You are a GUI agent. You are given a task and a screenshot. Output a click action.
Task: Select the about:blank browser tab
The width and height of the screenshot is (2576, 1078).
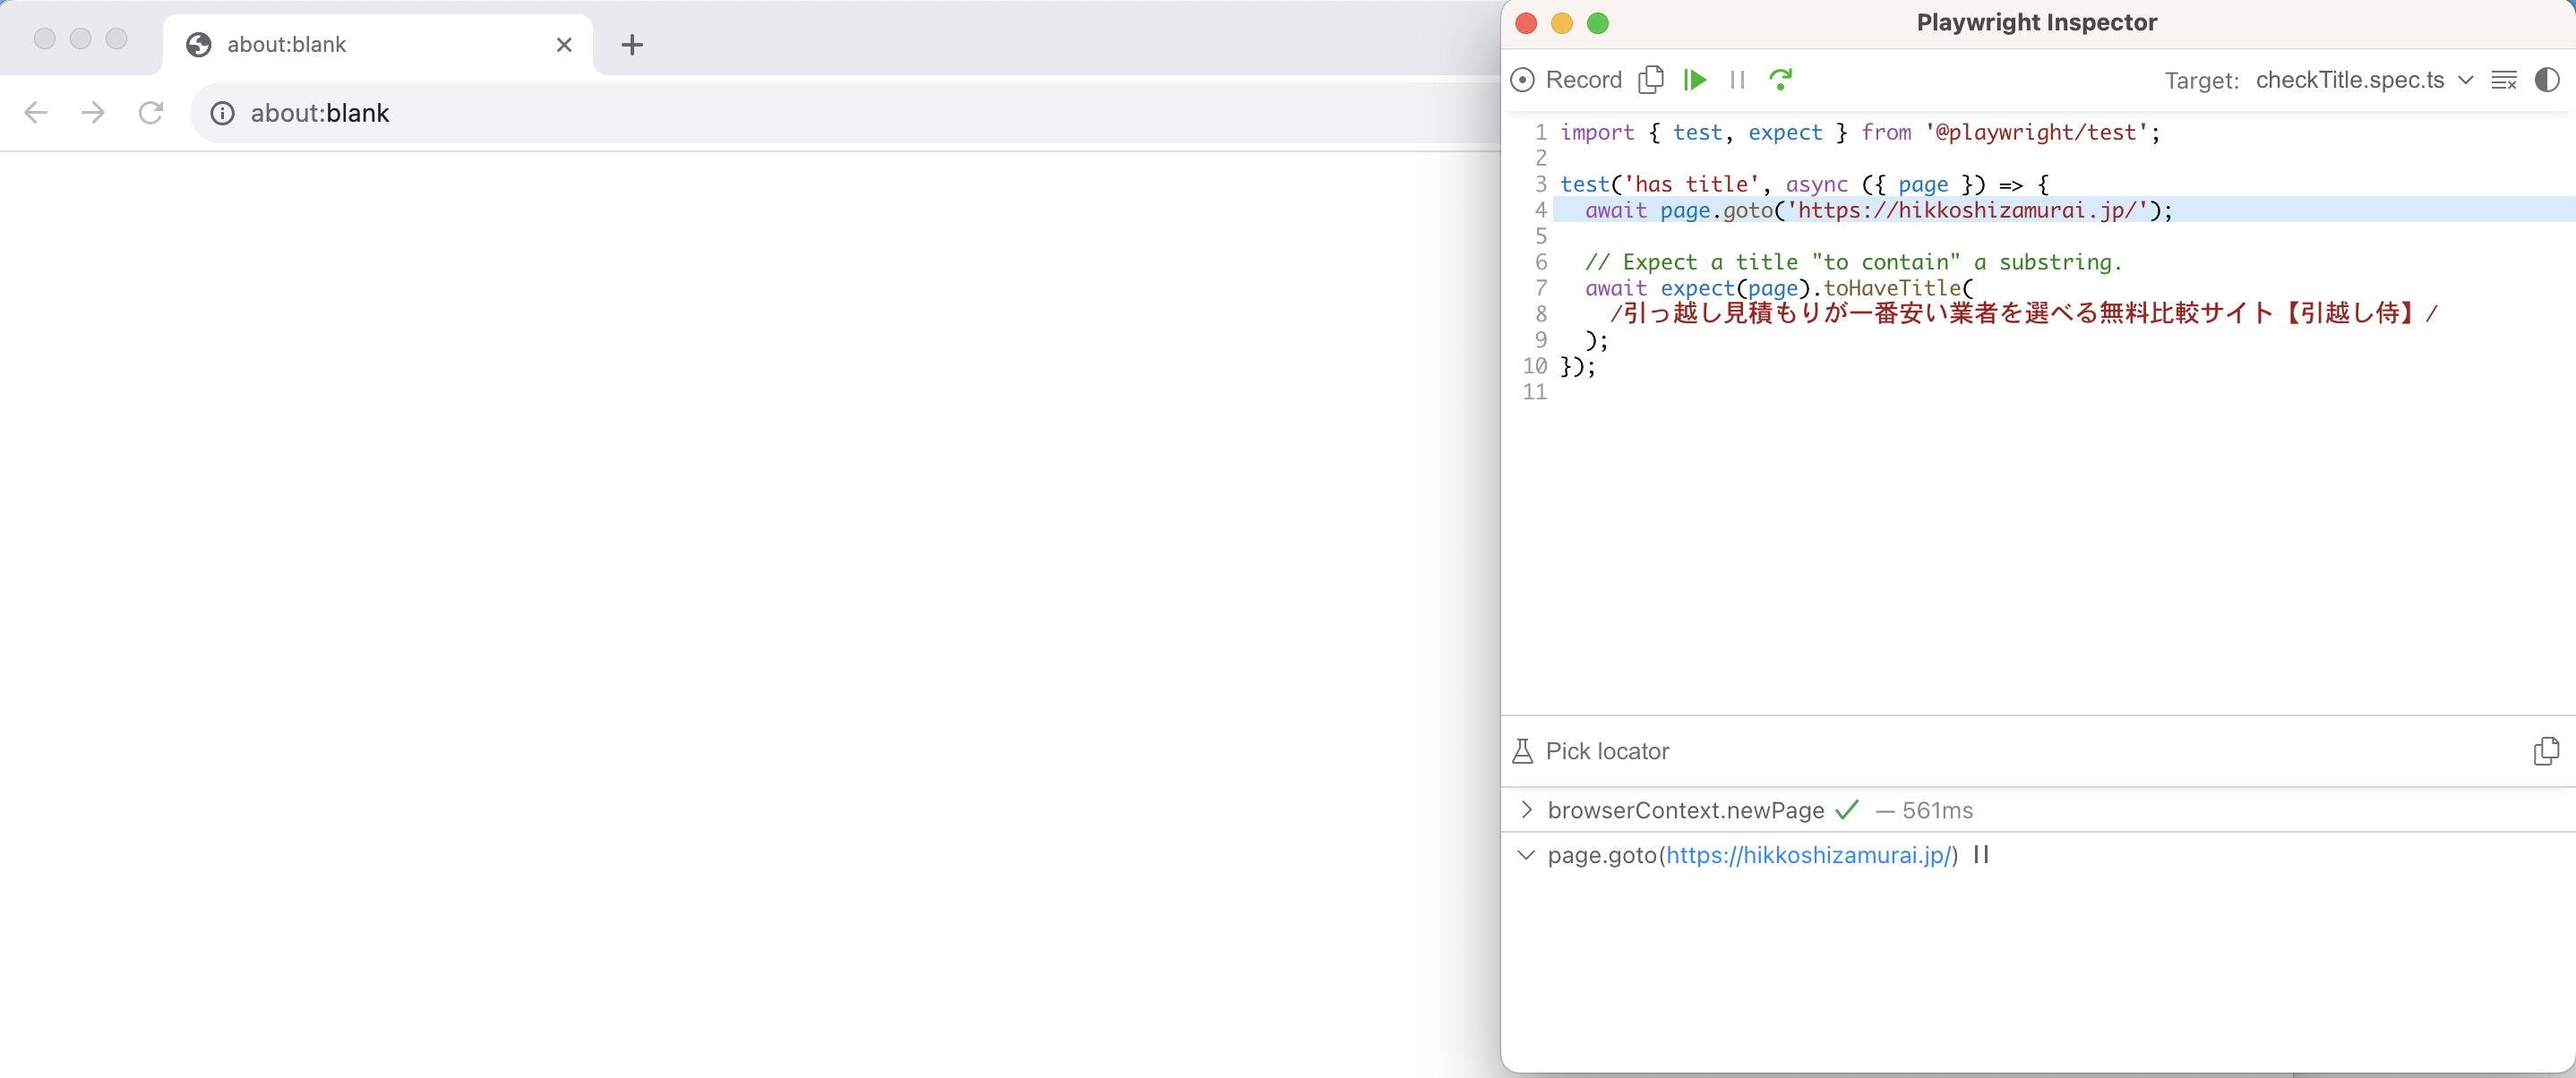[x=360, y=45]
